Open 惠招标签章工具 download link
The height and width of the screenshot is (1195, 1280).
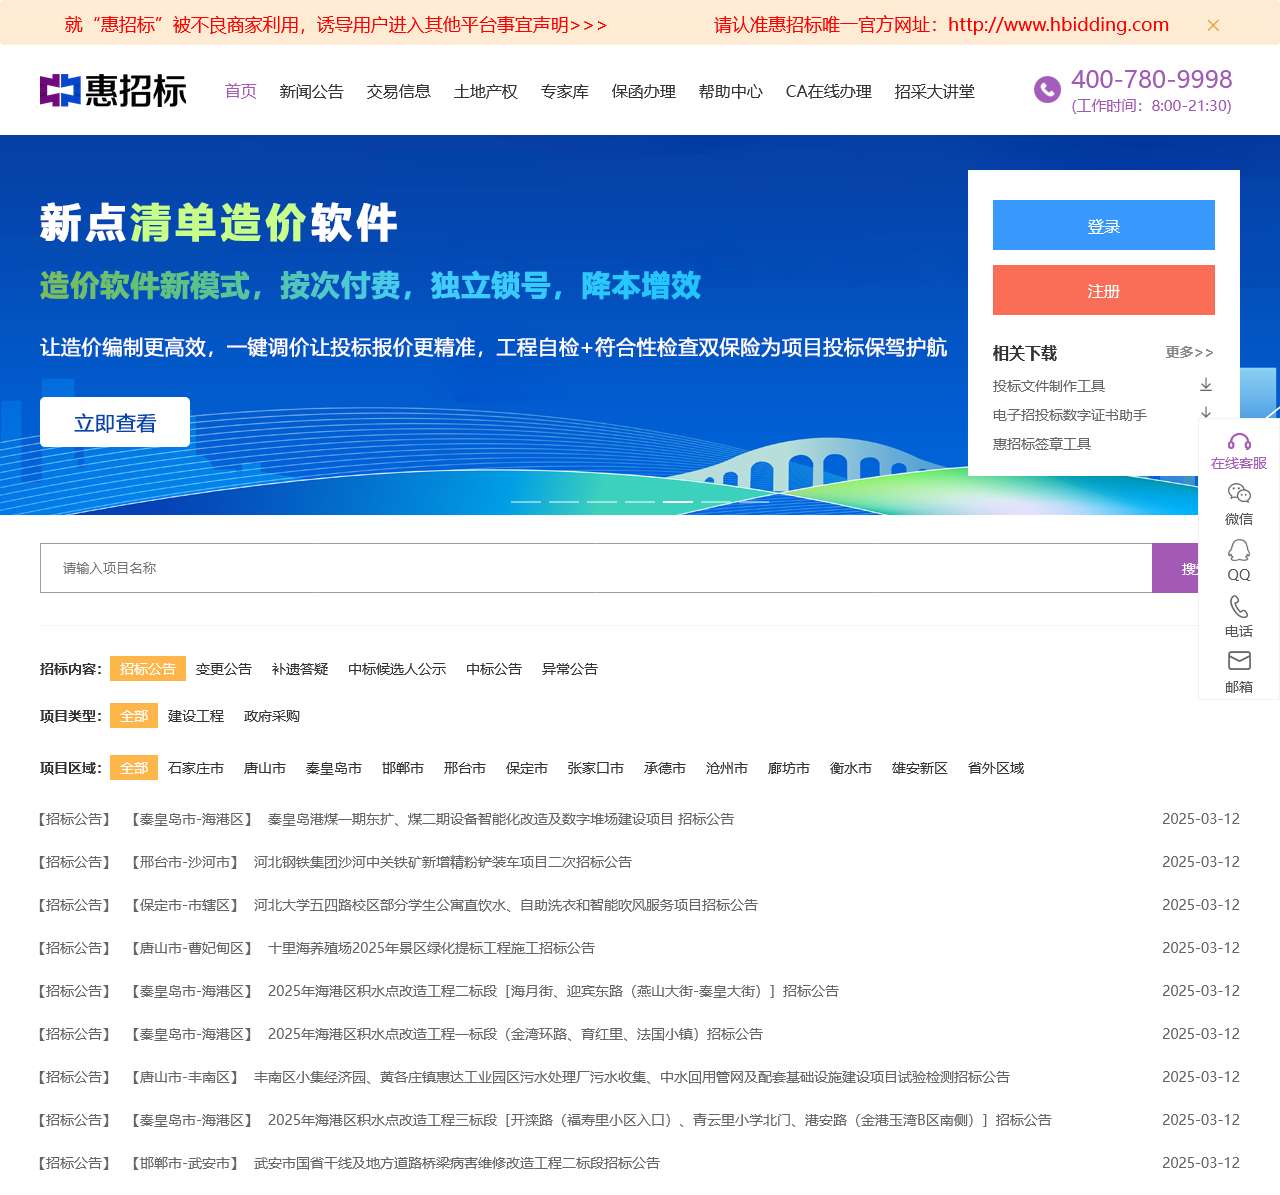click(1042, 444)
